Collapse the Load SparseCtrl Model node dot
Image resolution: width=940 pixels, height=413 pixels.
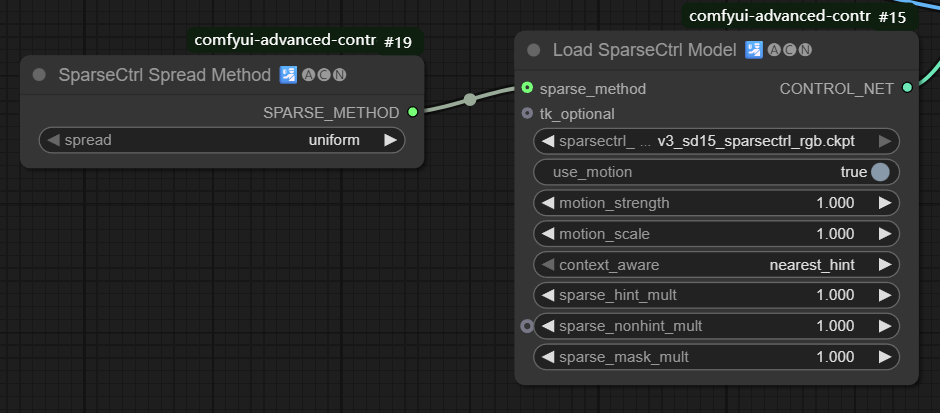pos(534,50)
